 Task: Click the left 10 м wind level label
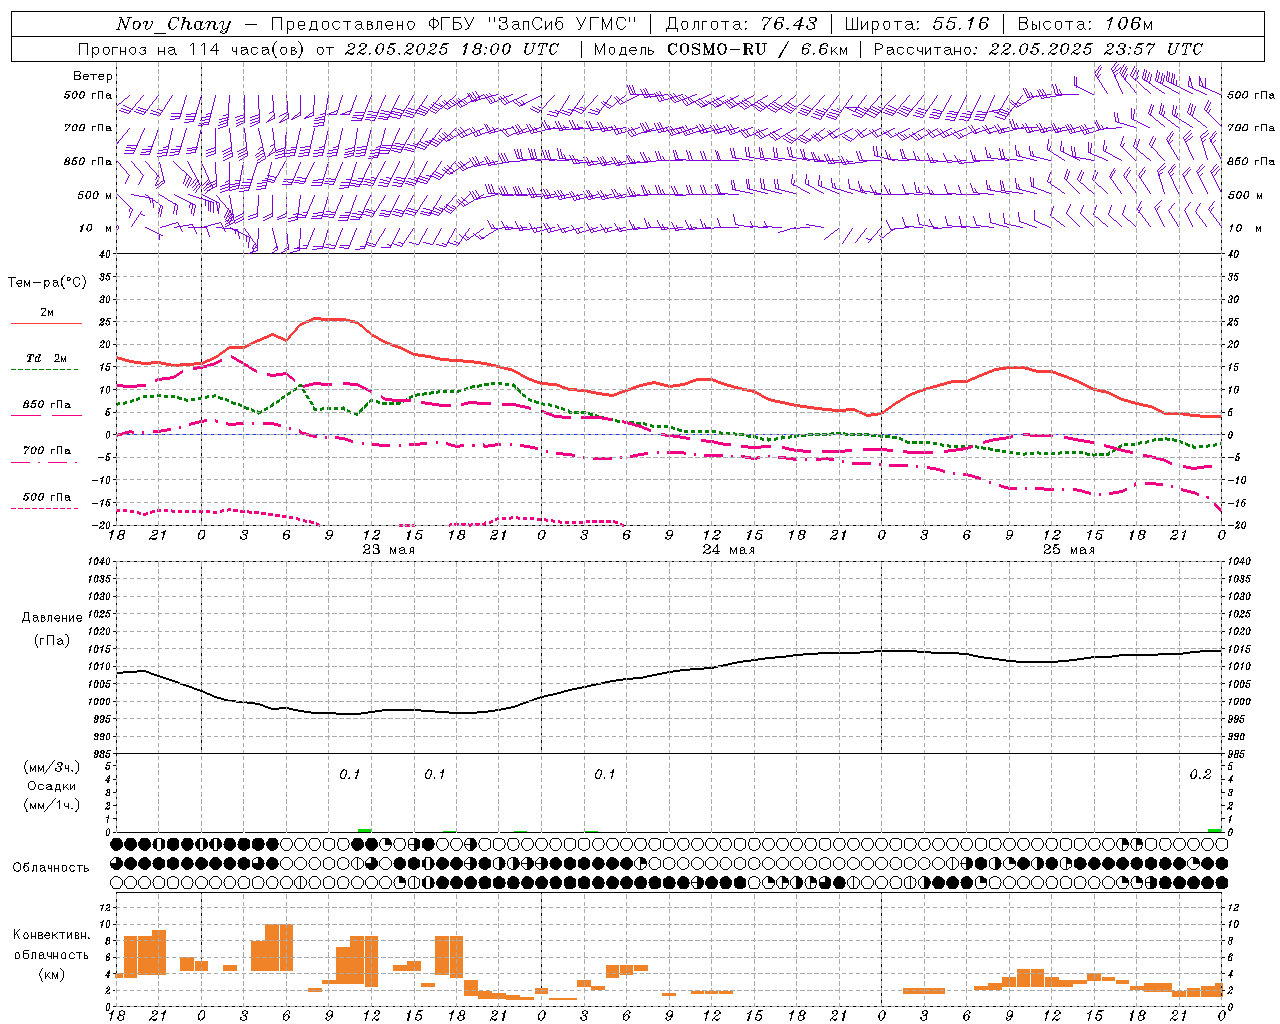pos(97,228)
